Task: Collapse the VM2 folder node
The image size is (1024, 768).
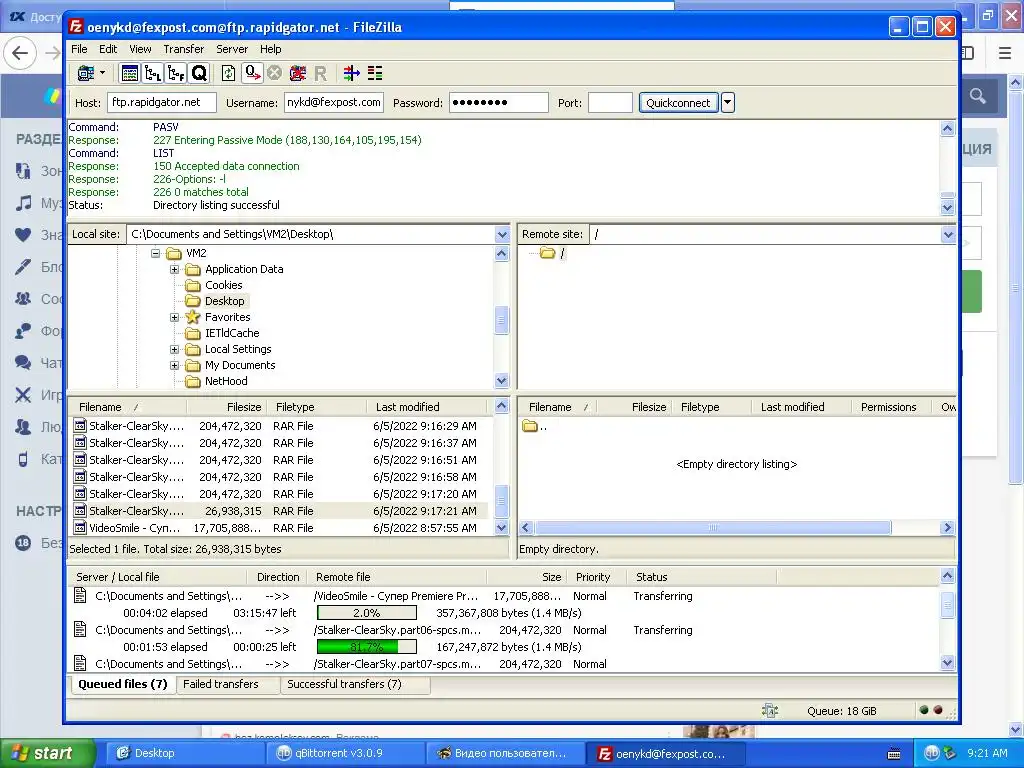Action: coord(155,253)
